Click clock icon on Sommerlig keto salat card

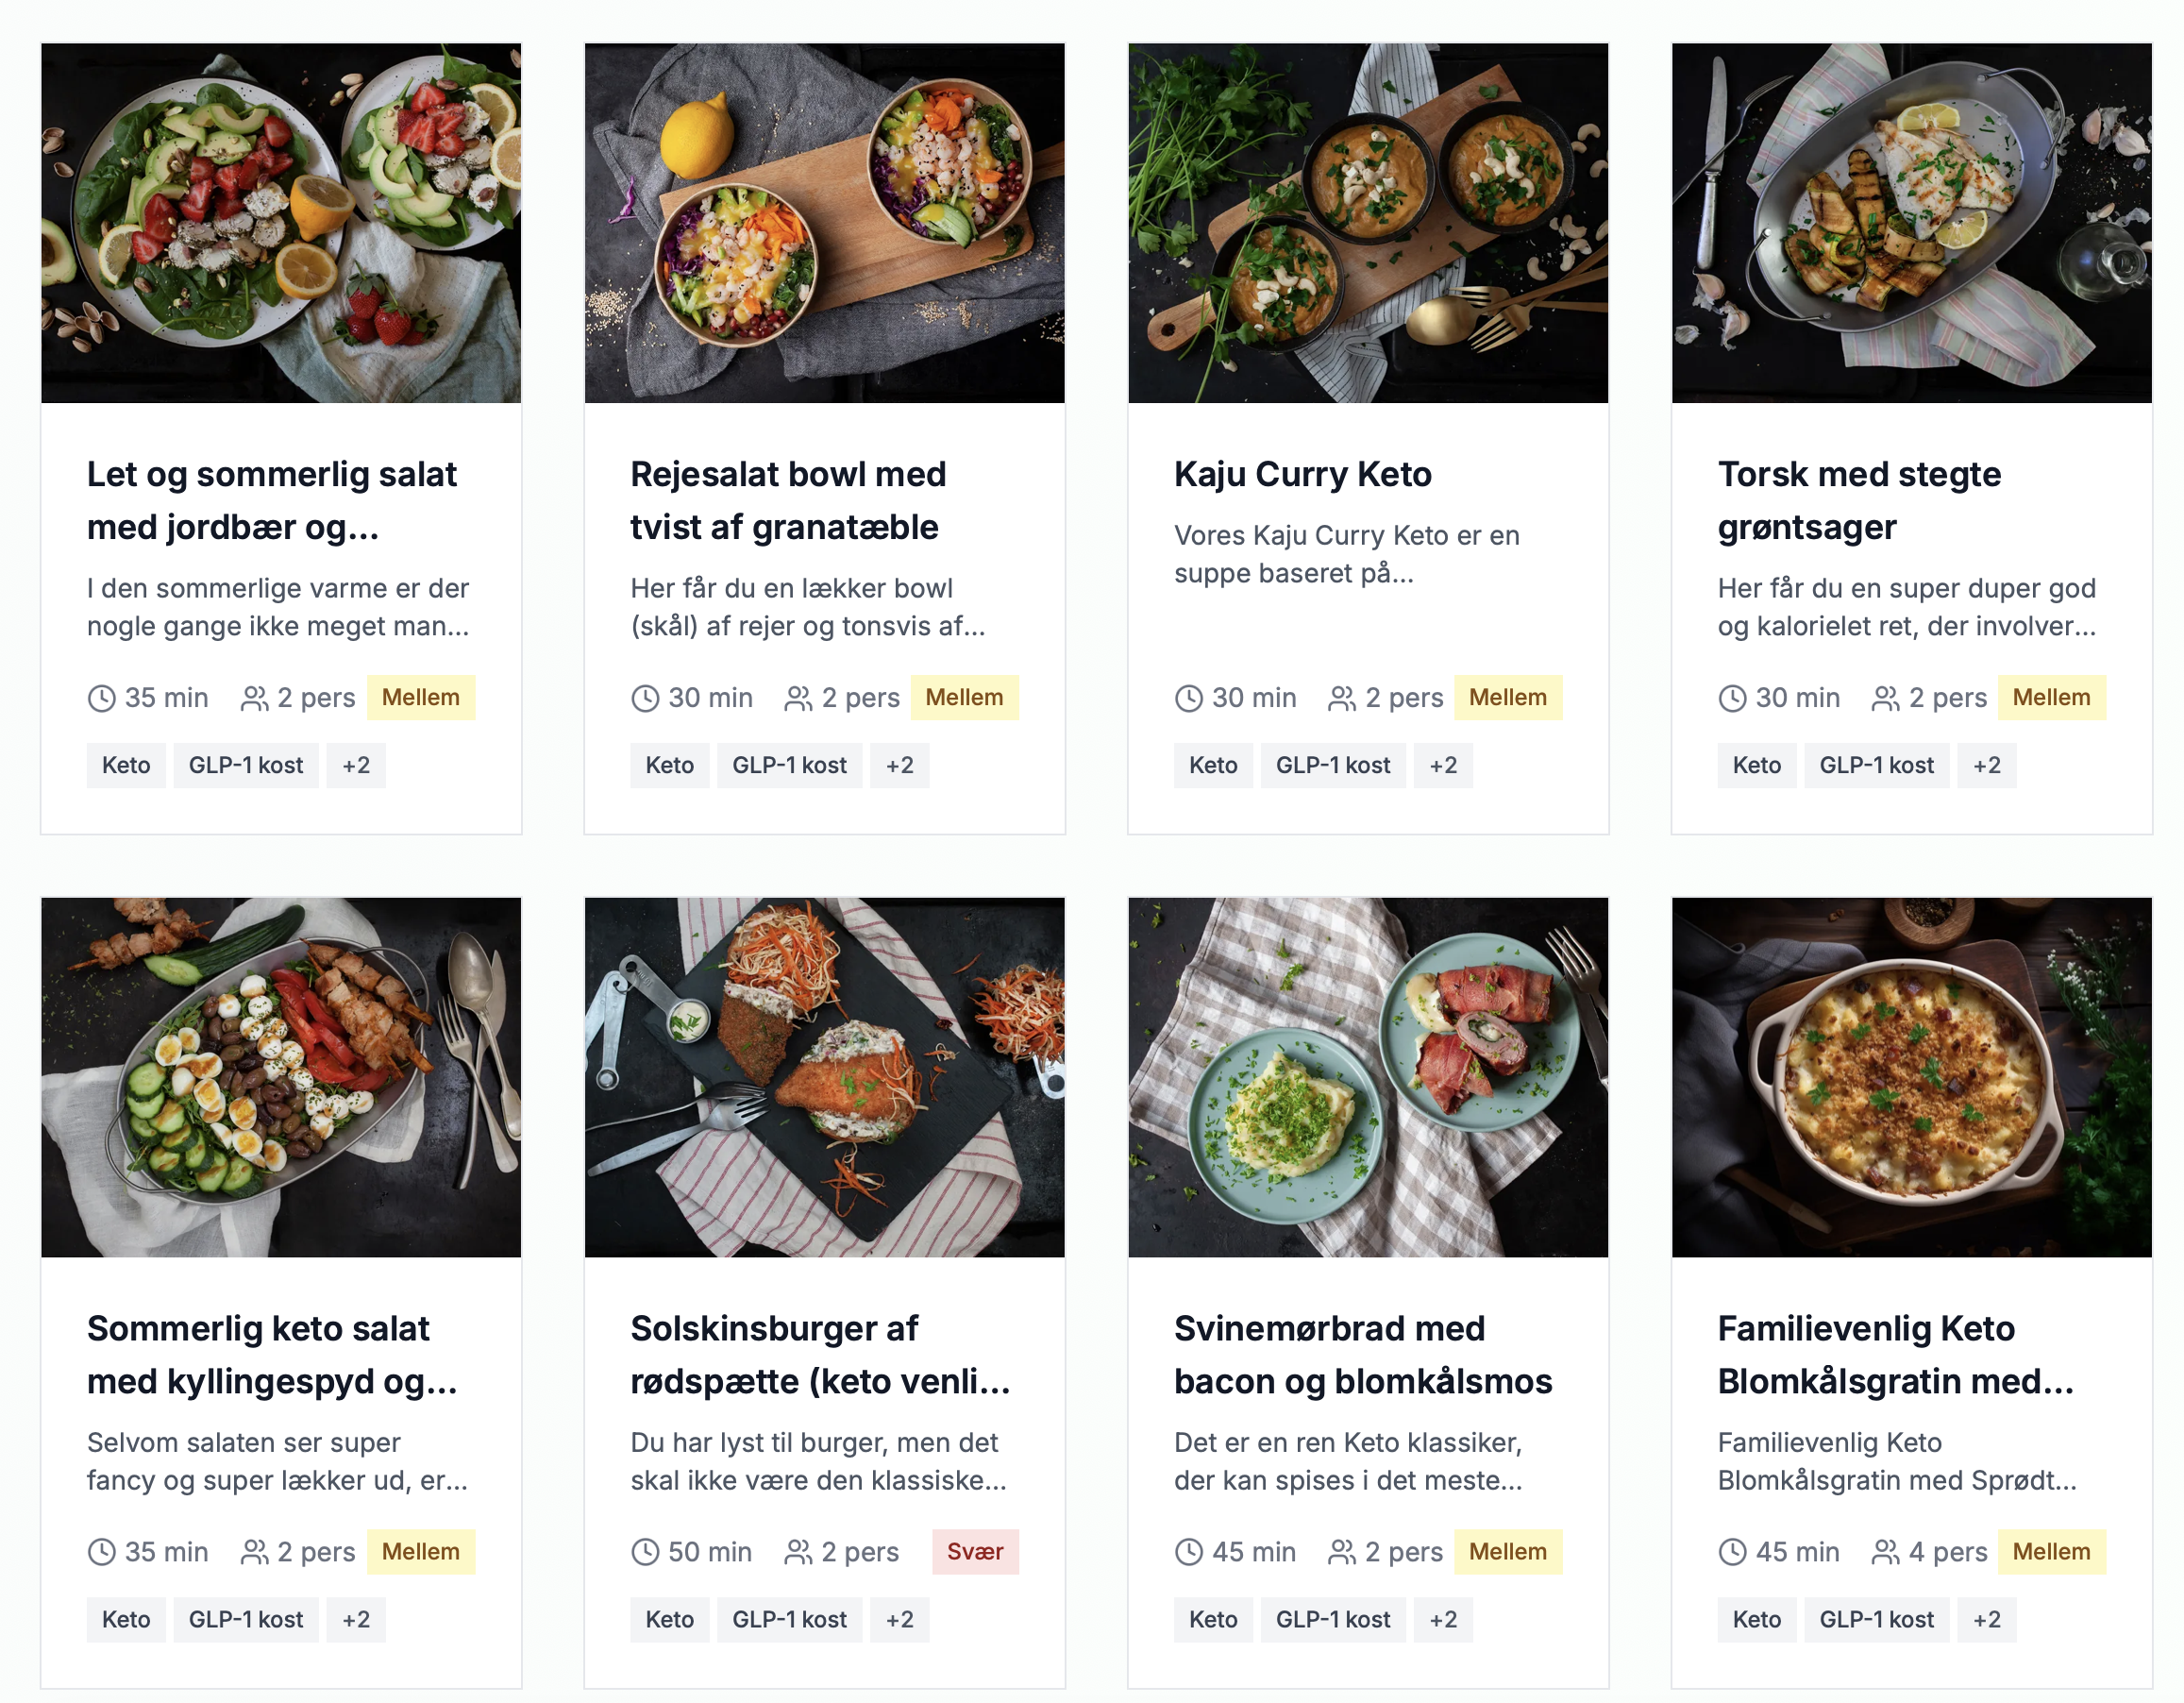102,1552
